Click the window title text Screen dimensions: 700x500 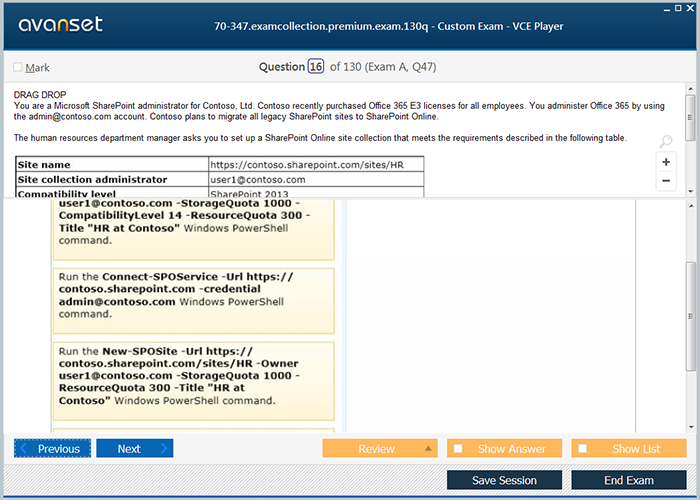388,26
